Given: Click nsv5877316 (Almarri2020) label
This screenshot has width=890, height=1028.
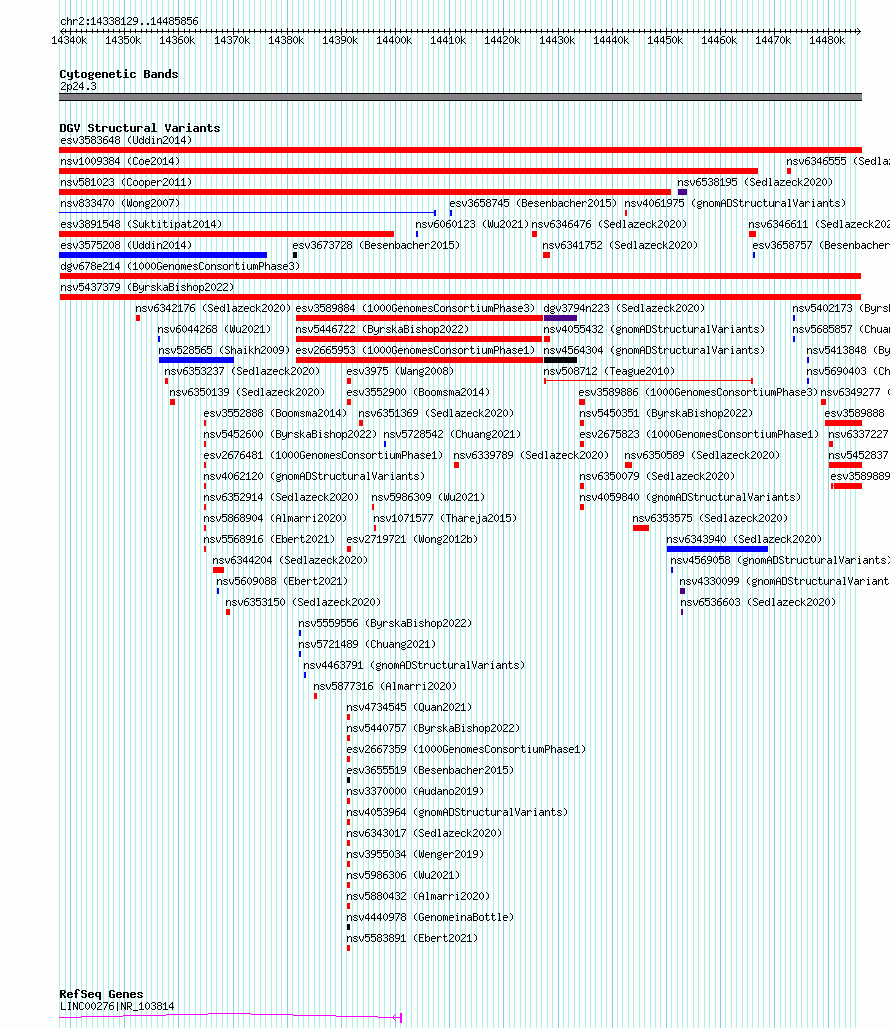Looking at the screenshot, I should tap(385, 686).
